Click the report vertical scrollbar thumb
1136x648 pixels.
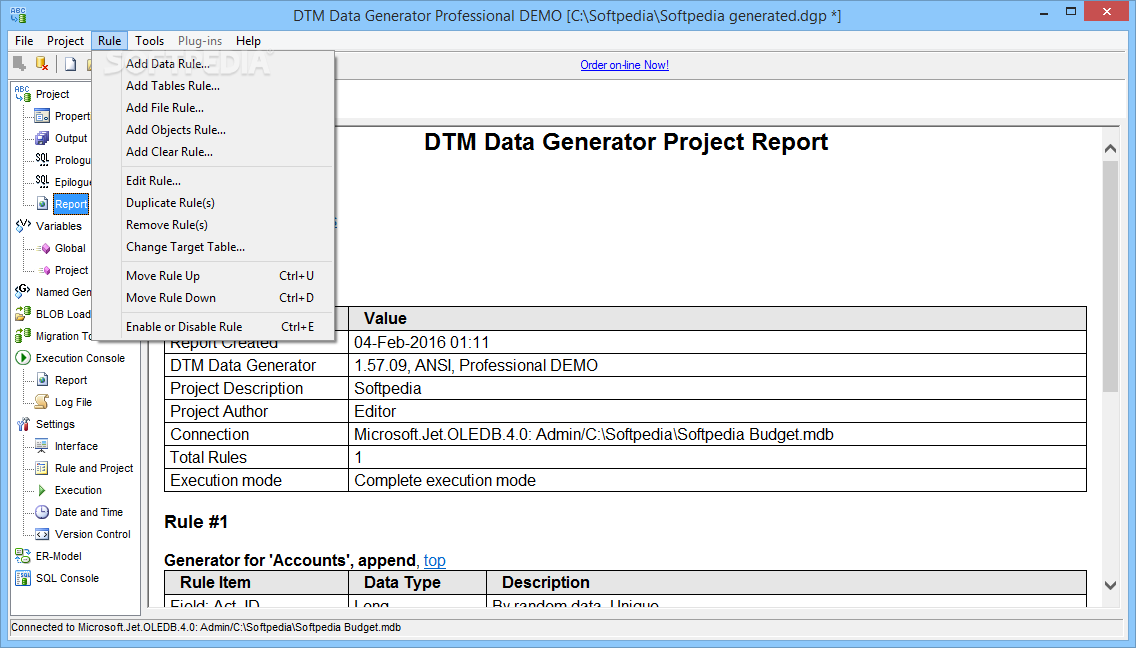pos(1110,276)
